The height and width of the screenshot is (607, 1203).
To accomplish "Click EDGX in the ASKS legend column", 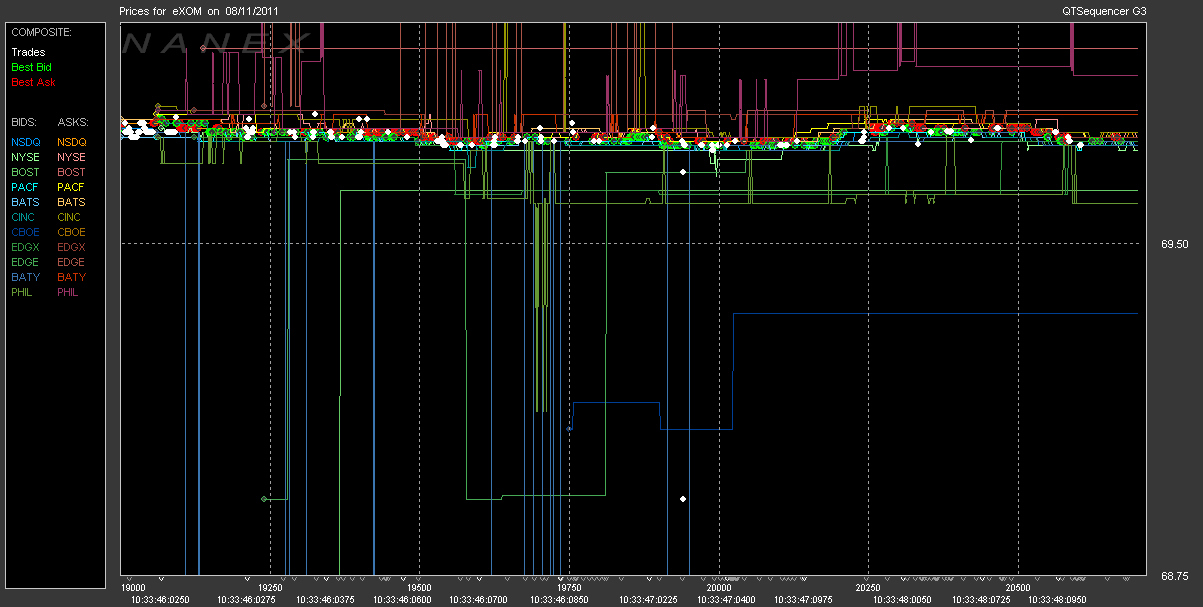I will coord(71,247).
